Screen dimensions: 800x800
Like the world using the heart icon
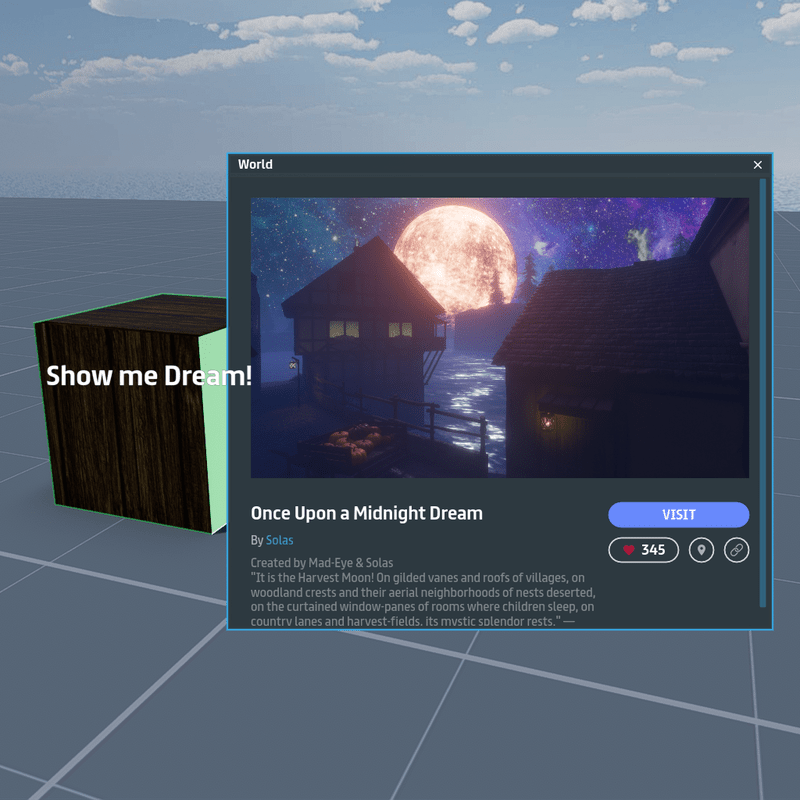pyautogui.click(x=629, y=550)
